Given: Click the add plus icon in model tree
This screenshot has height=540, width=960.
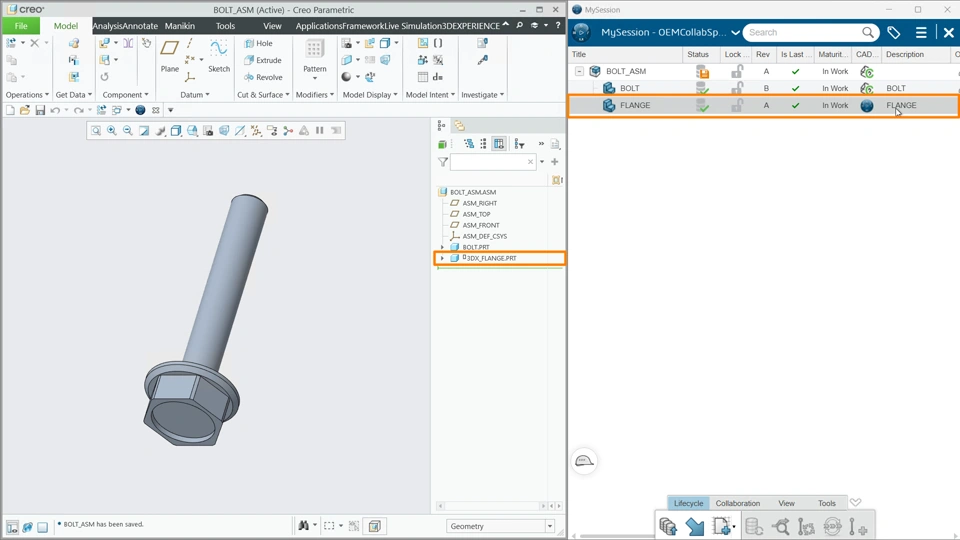Looking at the screenshot, I should 555,162.
